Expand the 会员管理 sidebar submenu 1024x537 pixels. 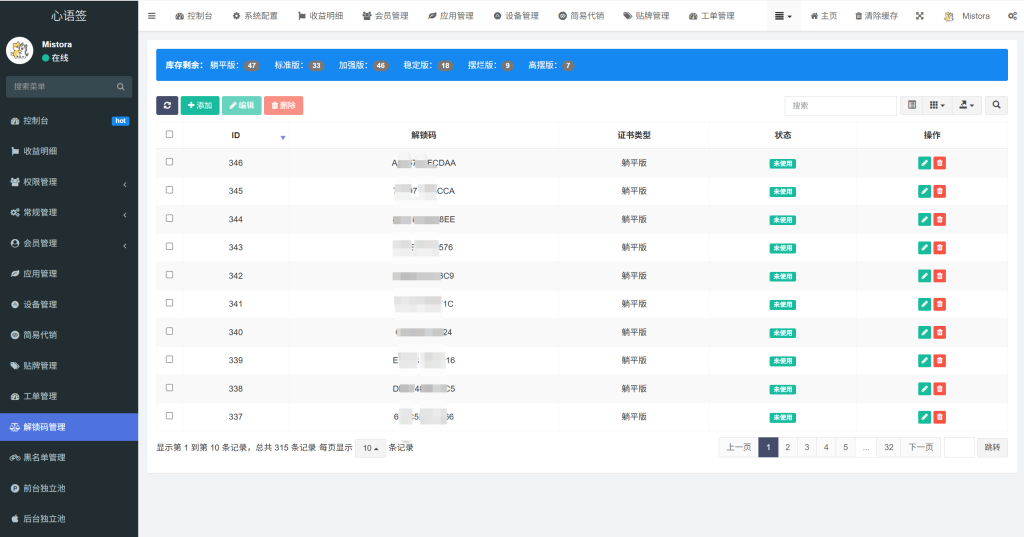[69, 243]
